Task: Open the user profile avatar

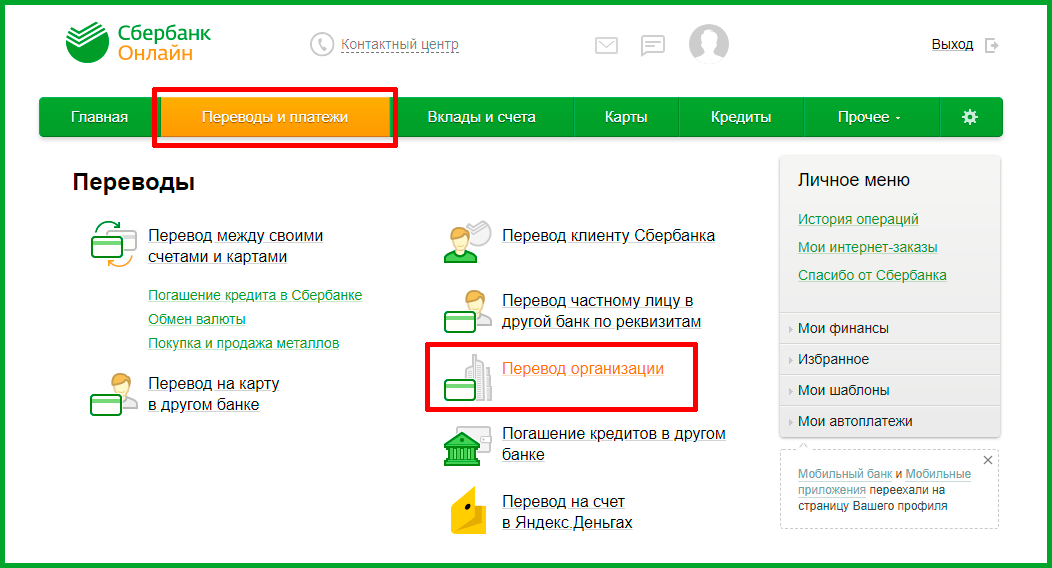Action: point(709,44)
